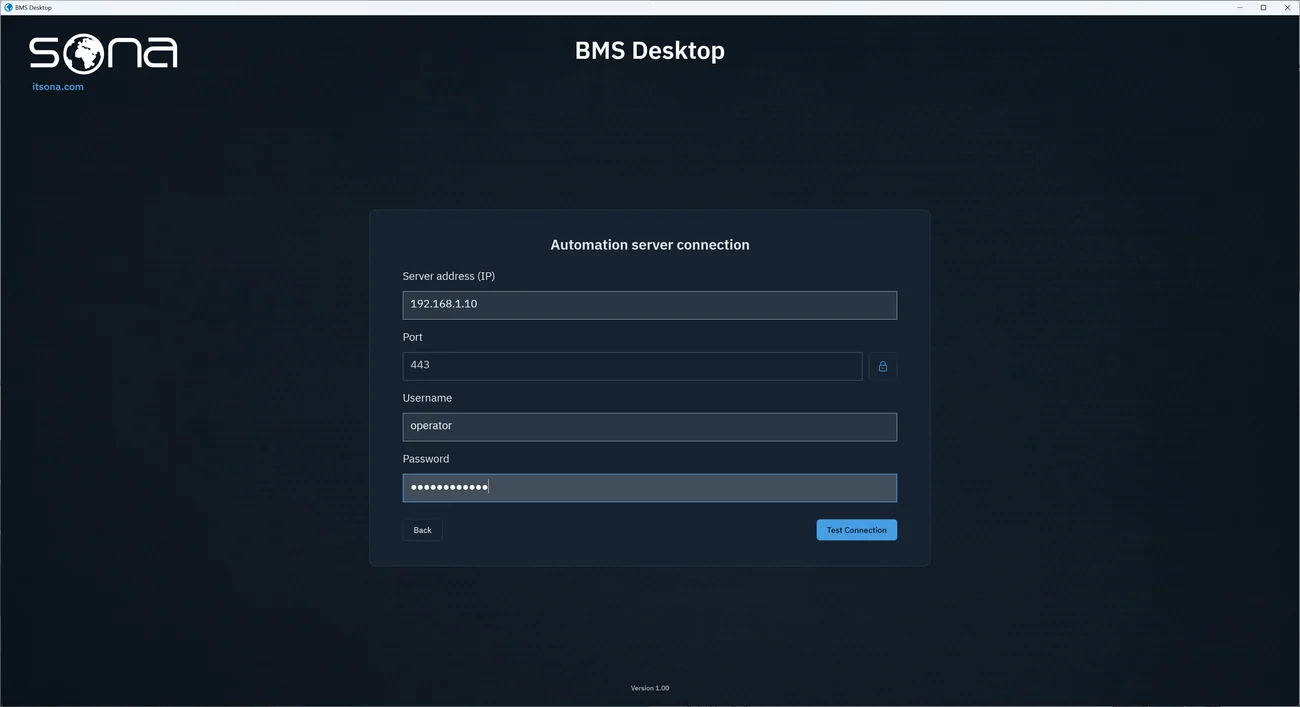
Task: Focus the Password field
Action: click(x=650, y=488)
